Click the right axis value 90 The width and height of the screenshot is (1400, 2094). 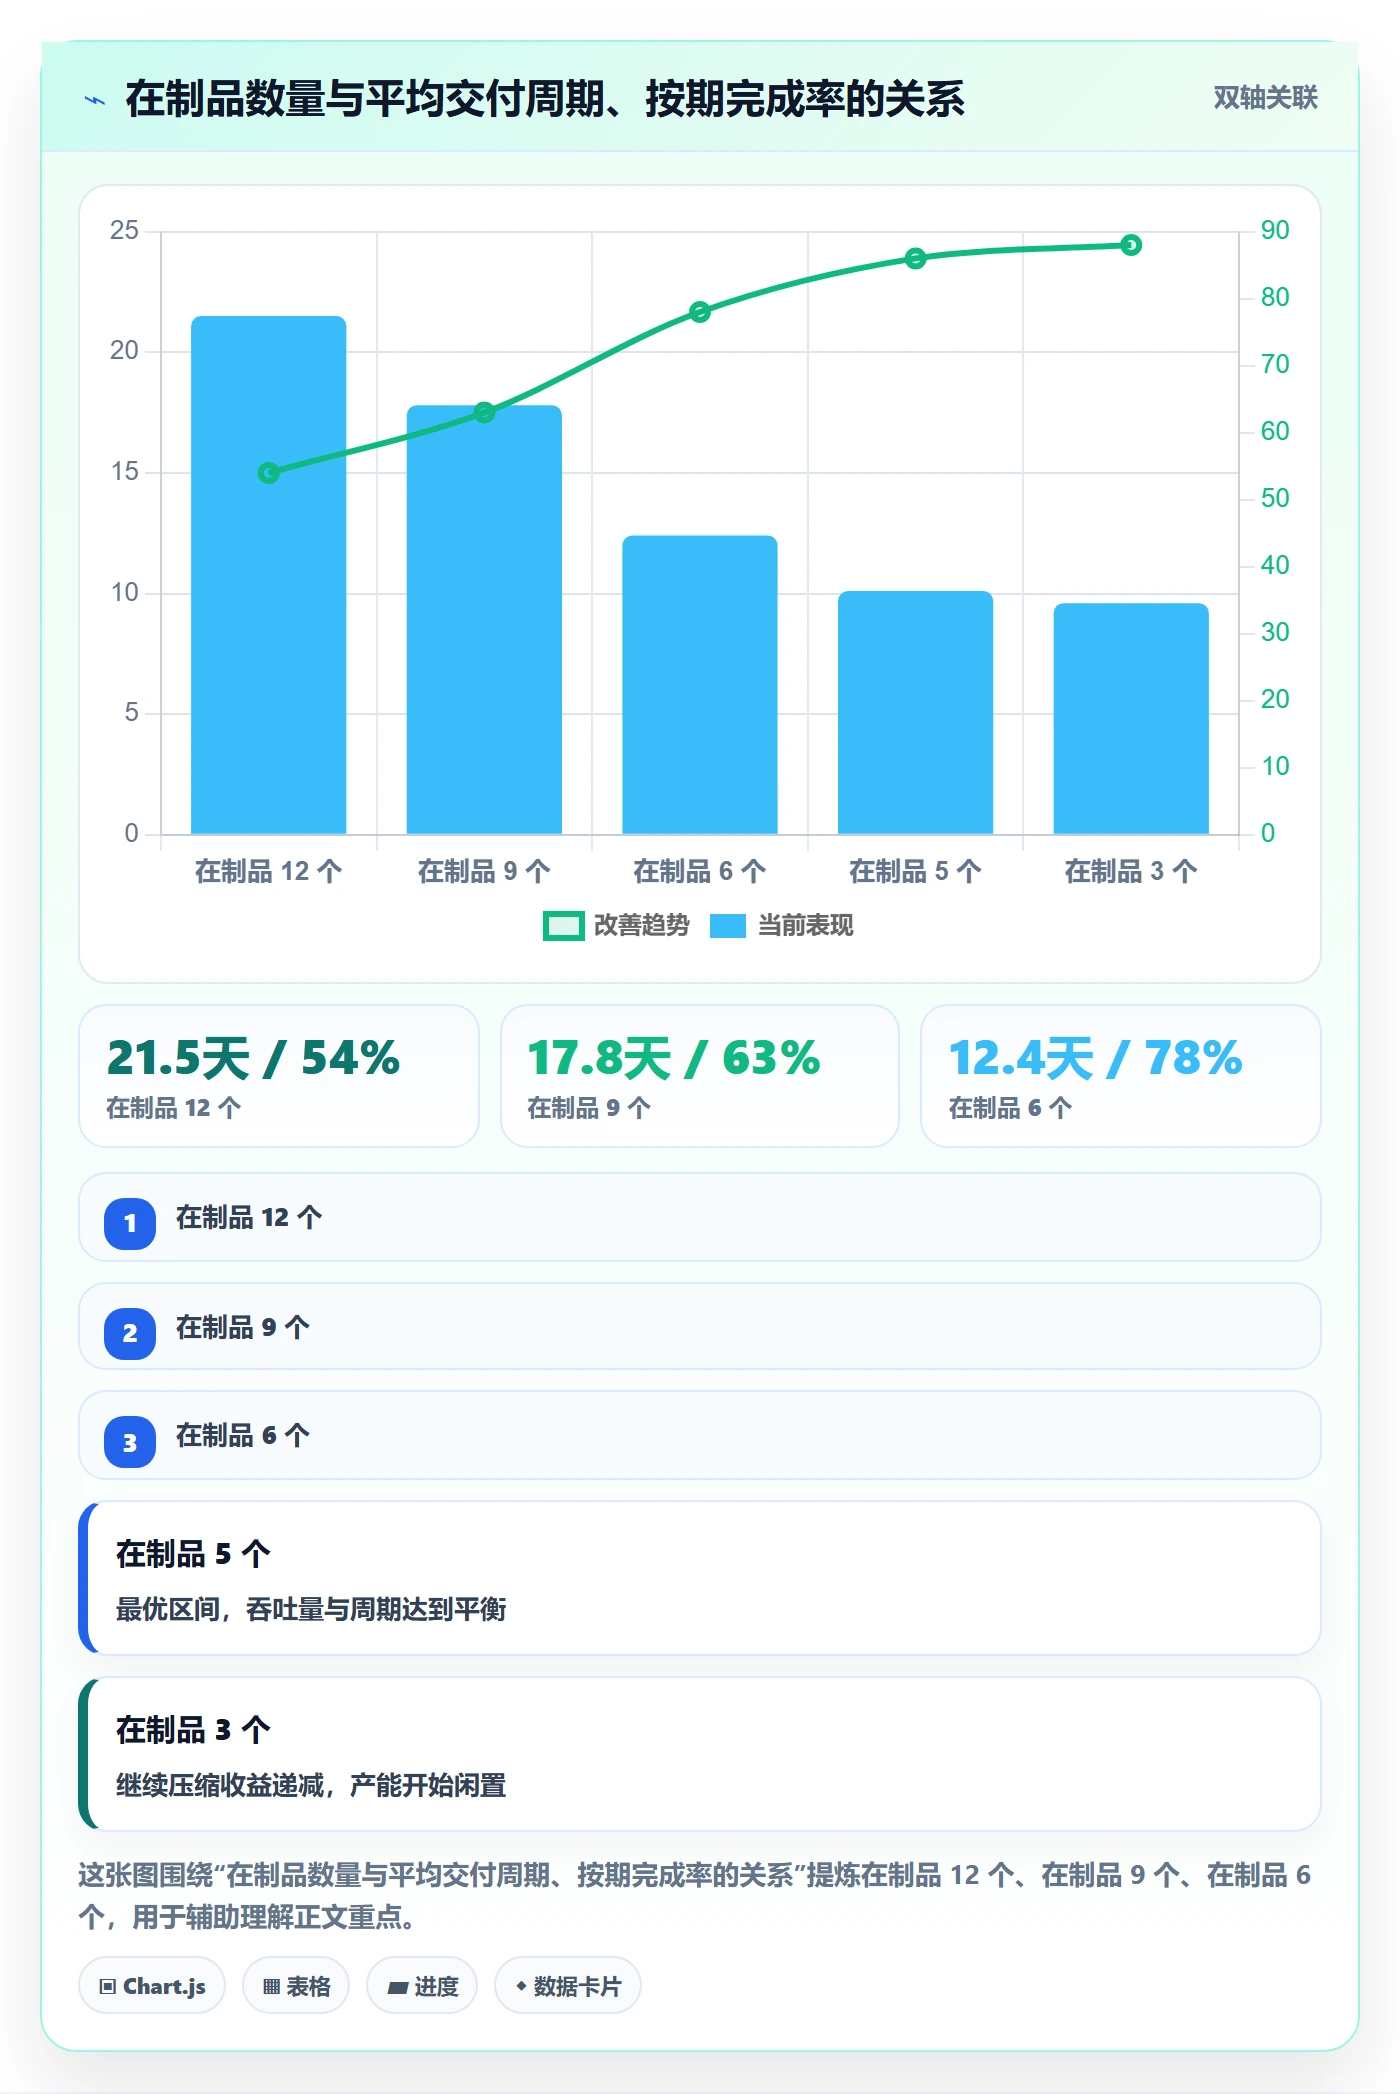[x=1275, y=231]
